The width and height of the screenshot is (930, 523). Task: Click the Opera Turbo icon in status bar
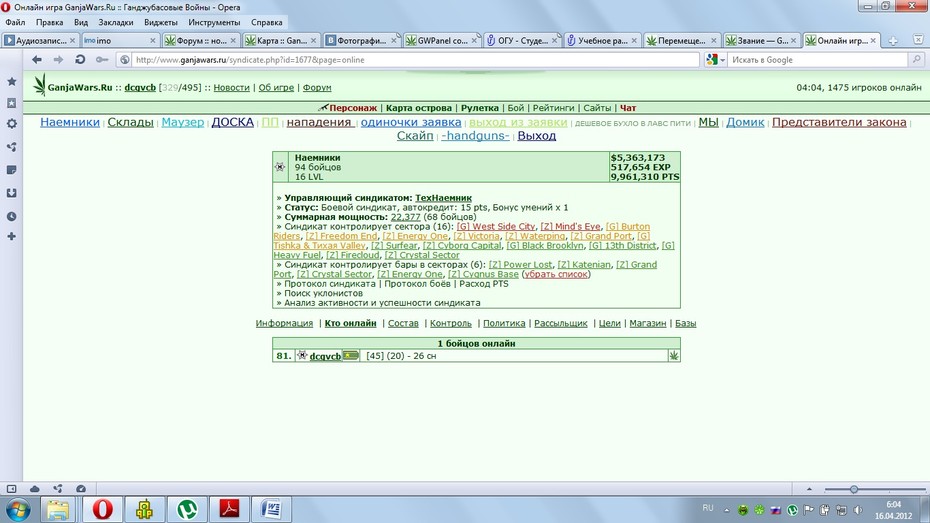click(81, 489)
